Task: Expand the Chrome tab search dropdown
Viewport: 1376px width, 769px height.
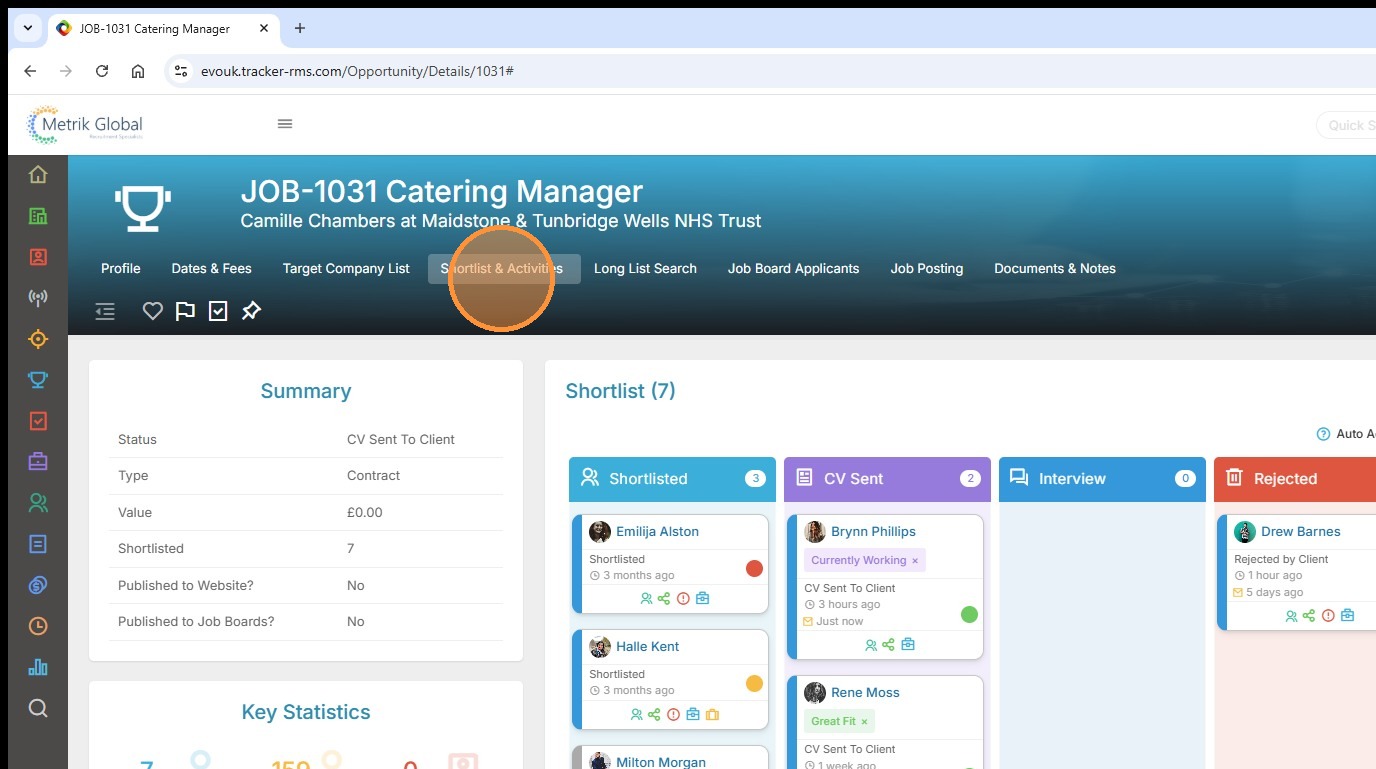Action: [27, 28]
